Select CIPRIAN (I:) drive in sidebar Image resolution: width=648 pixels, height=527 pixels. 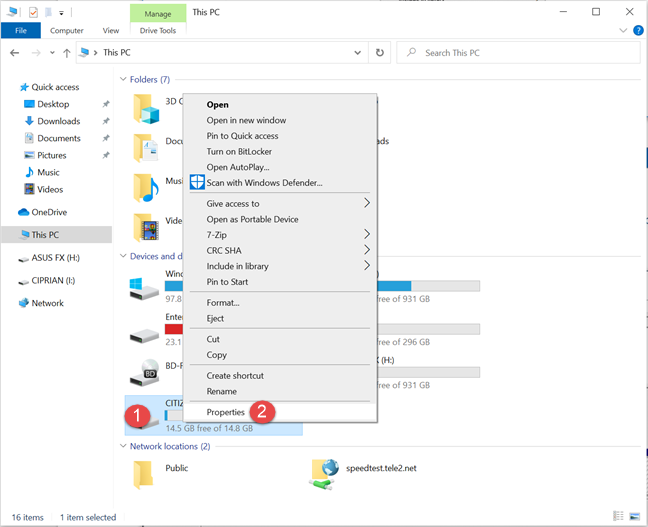[53, 281]
